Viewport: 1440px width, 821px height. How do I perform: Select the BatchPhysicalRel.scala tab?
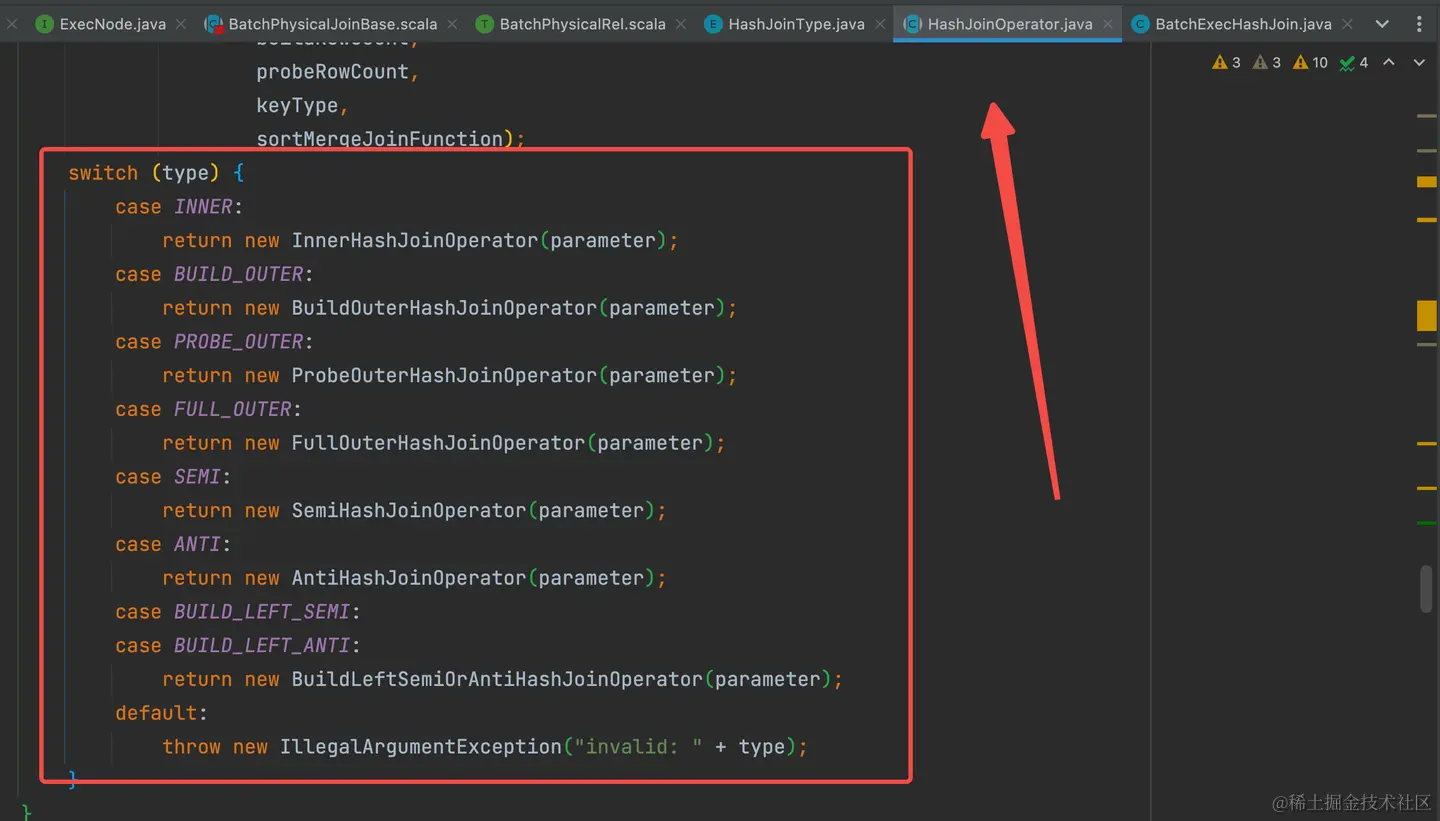click(582, 24)
